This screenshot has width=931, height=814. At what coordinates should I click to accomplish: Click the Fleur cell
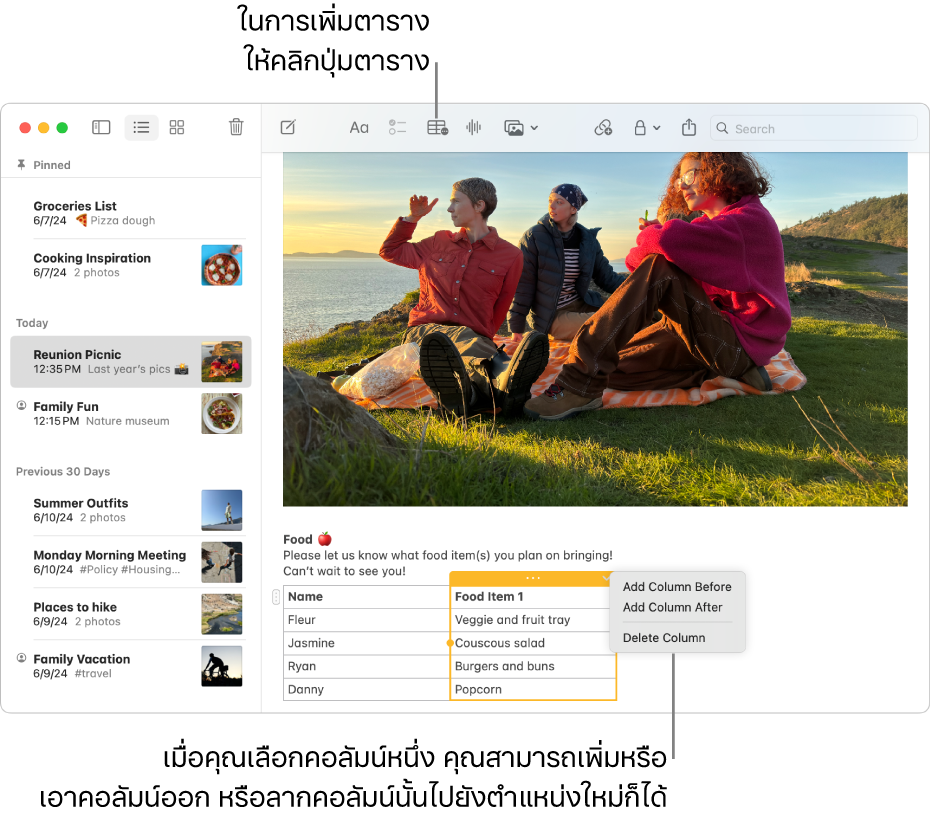tap(366, 620)
